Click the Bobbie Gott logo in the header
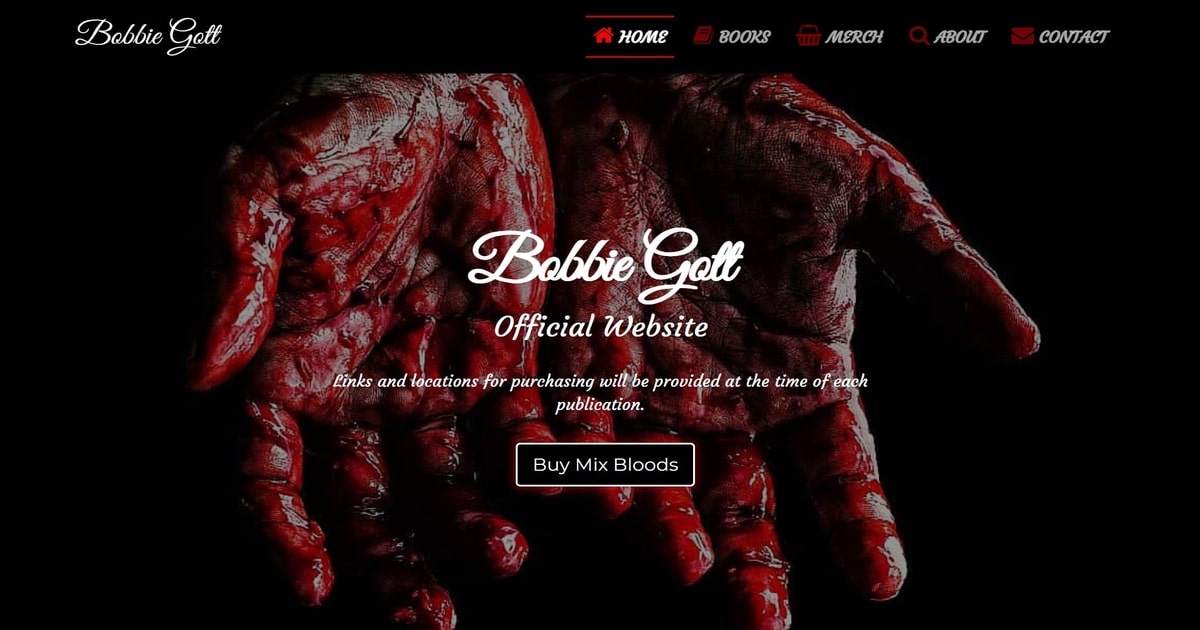1200x630 pixels. [148, 35]
